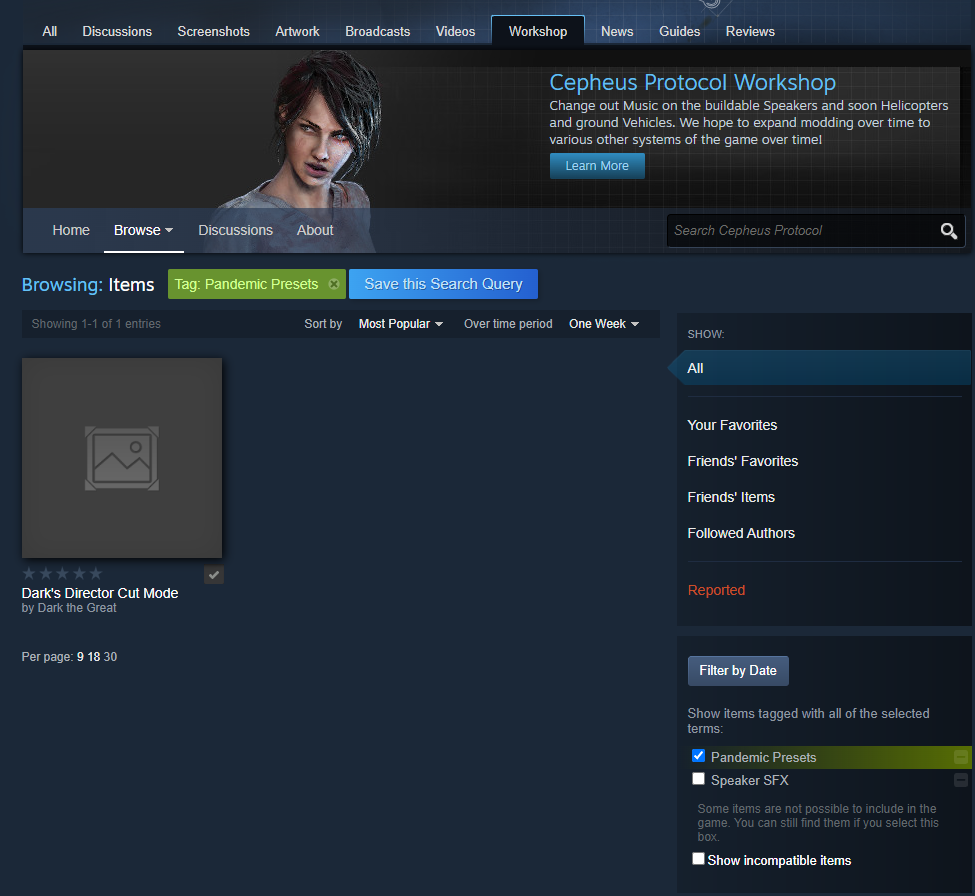
Task: Show Friends' Items
Action: [x=731, y=497]
